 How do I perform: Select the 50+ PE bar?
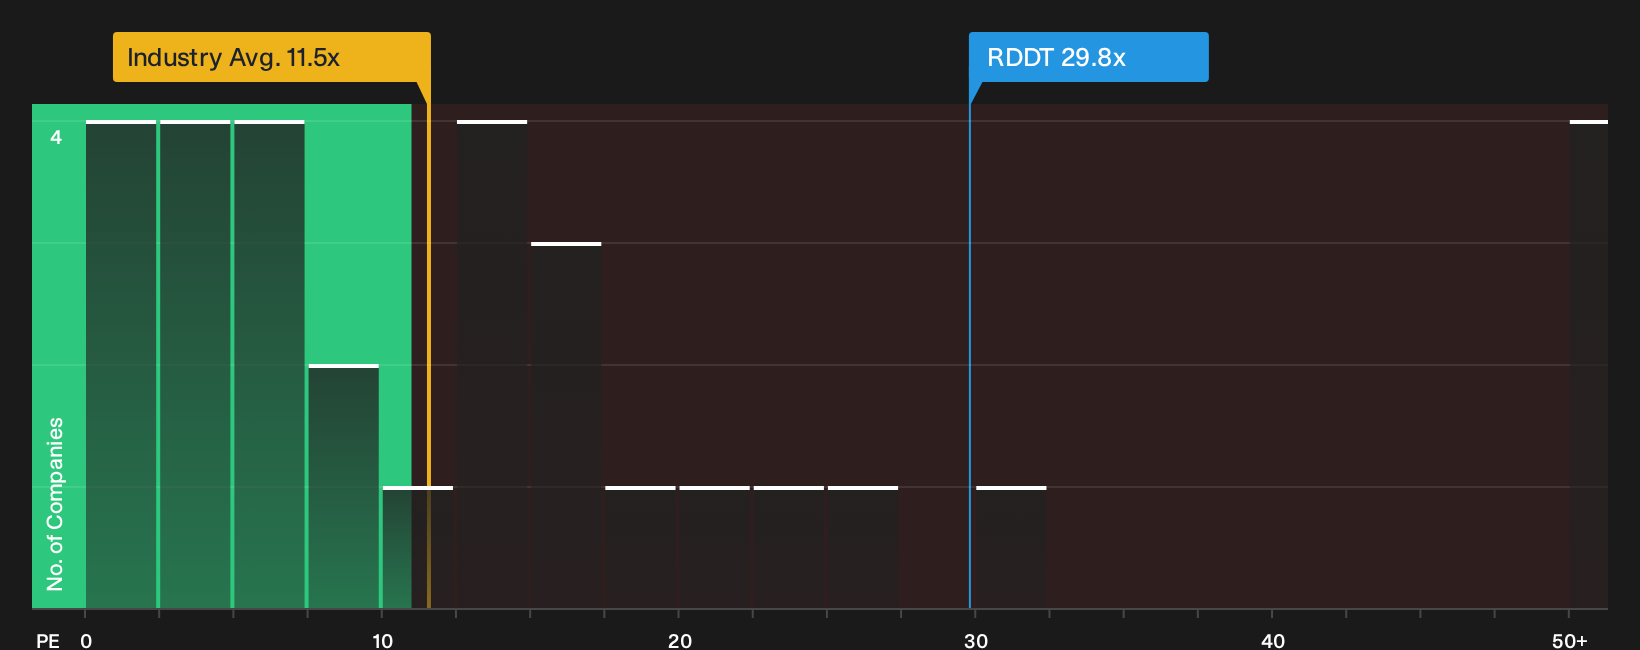pyautogui.click(x=1589, y=364)
